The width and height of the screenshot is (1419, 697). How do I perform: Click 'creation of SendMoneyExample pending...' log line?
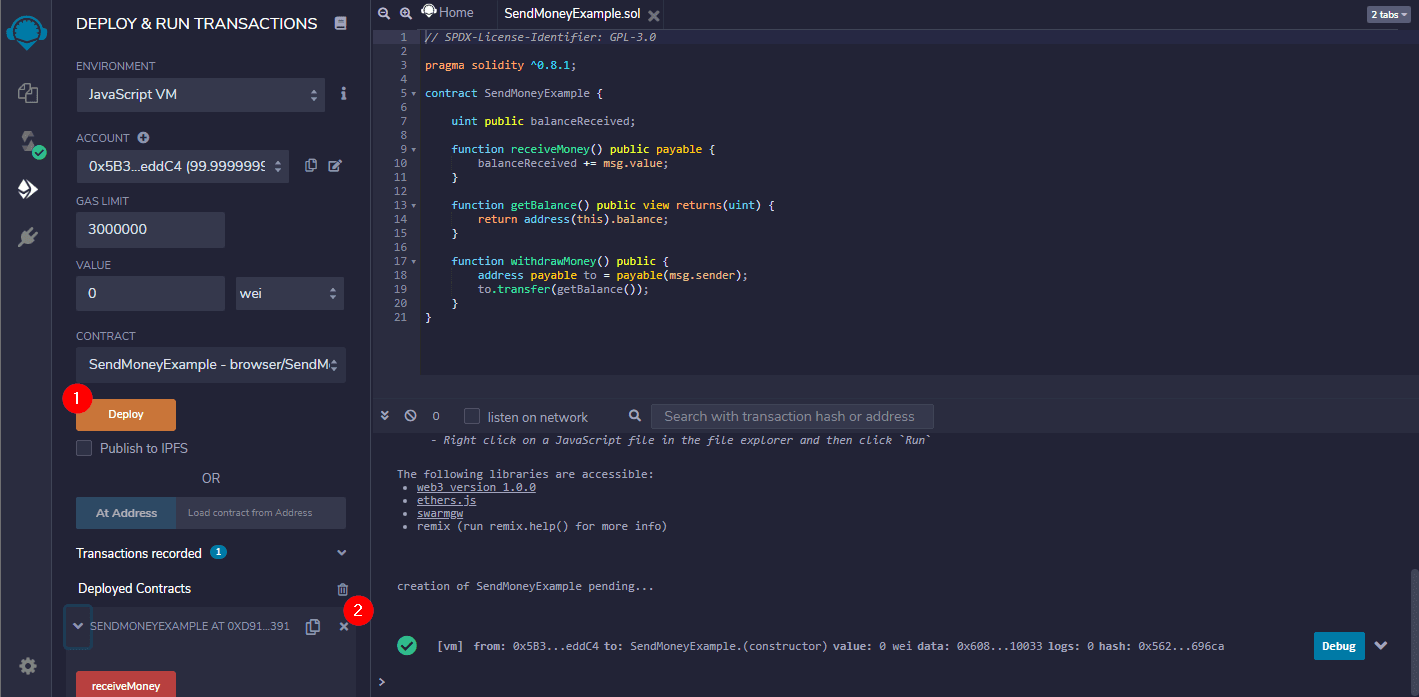click(525, 586)
